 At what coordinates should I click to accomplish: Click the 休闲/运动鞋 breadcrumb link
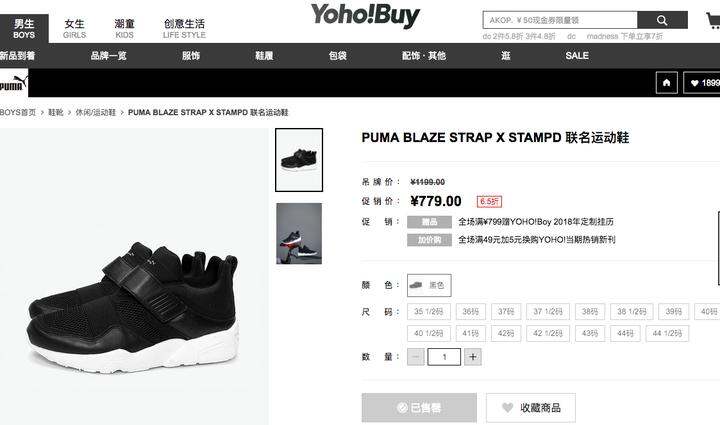click(x=96, y=112)
